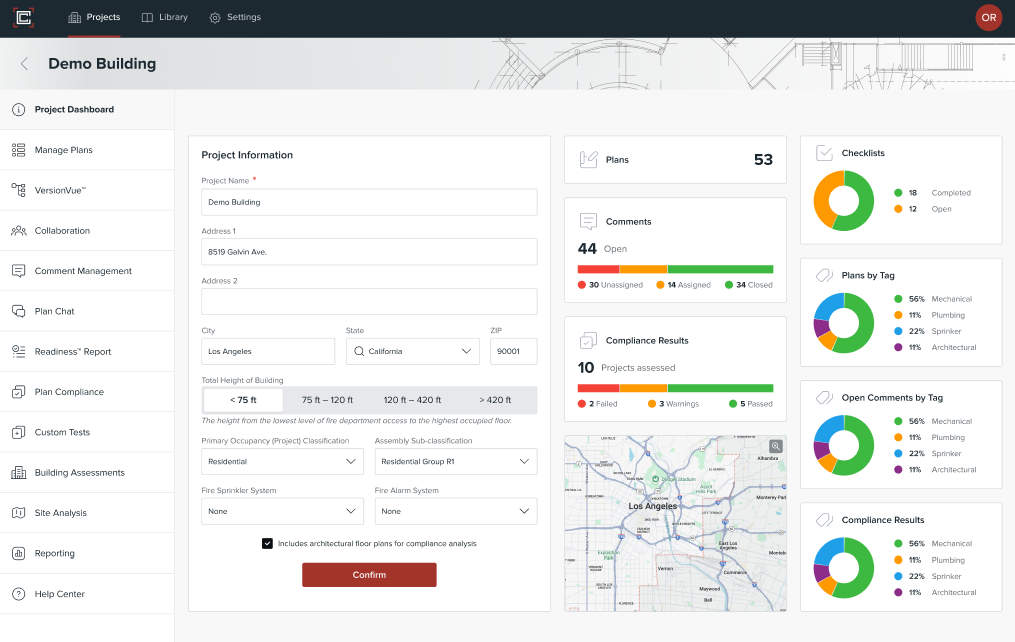Expand the Assembly Sub-classification dropdown
This screenshot has height=642, width=1015.
(455, 461)
